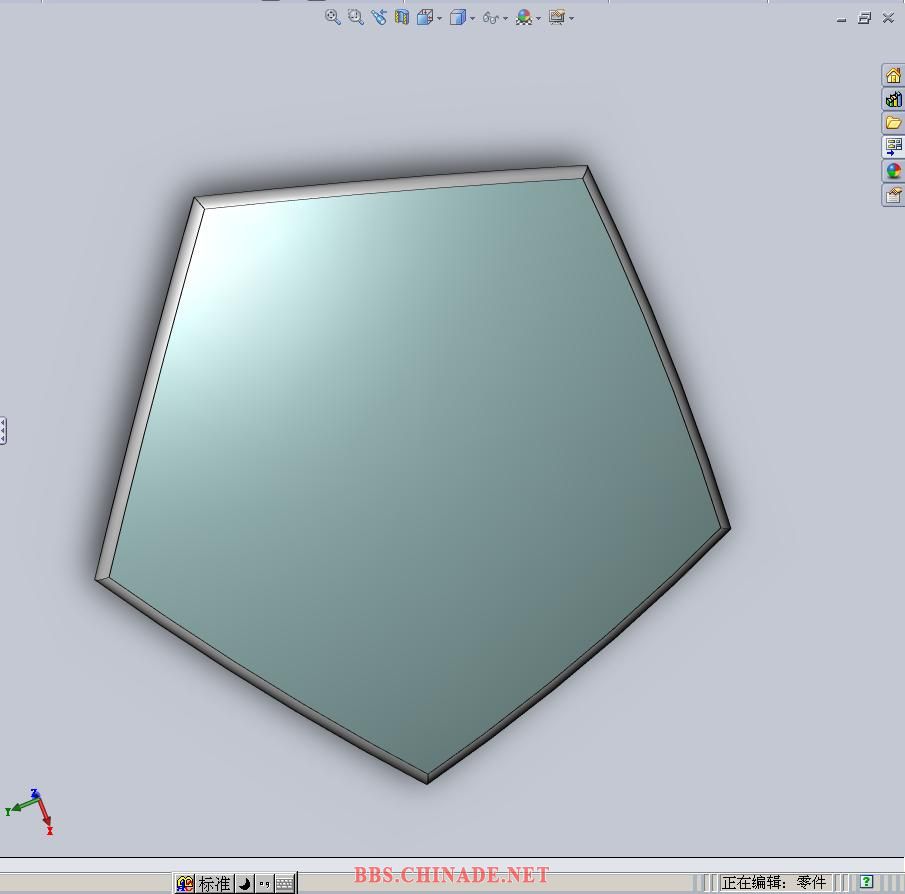Click the Display Style cube icon

tap(458, 17)
